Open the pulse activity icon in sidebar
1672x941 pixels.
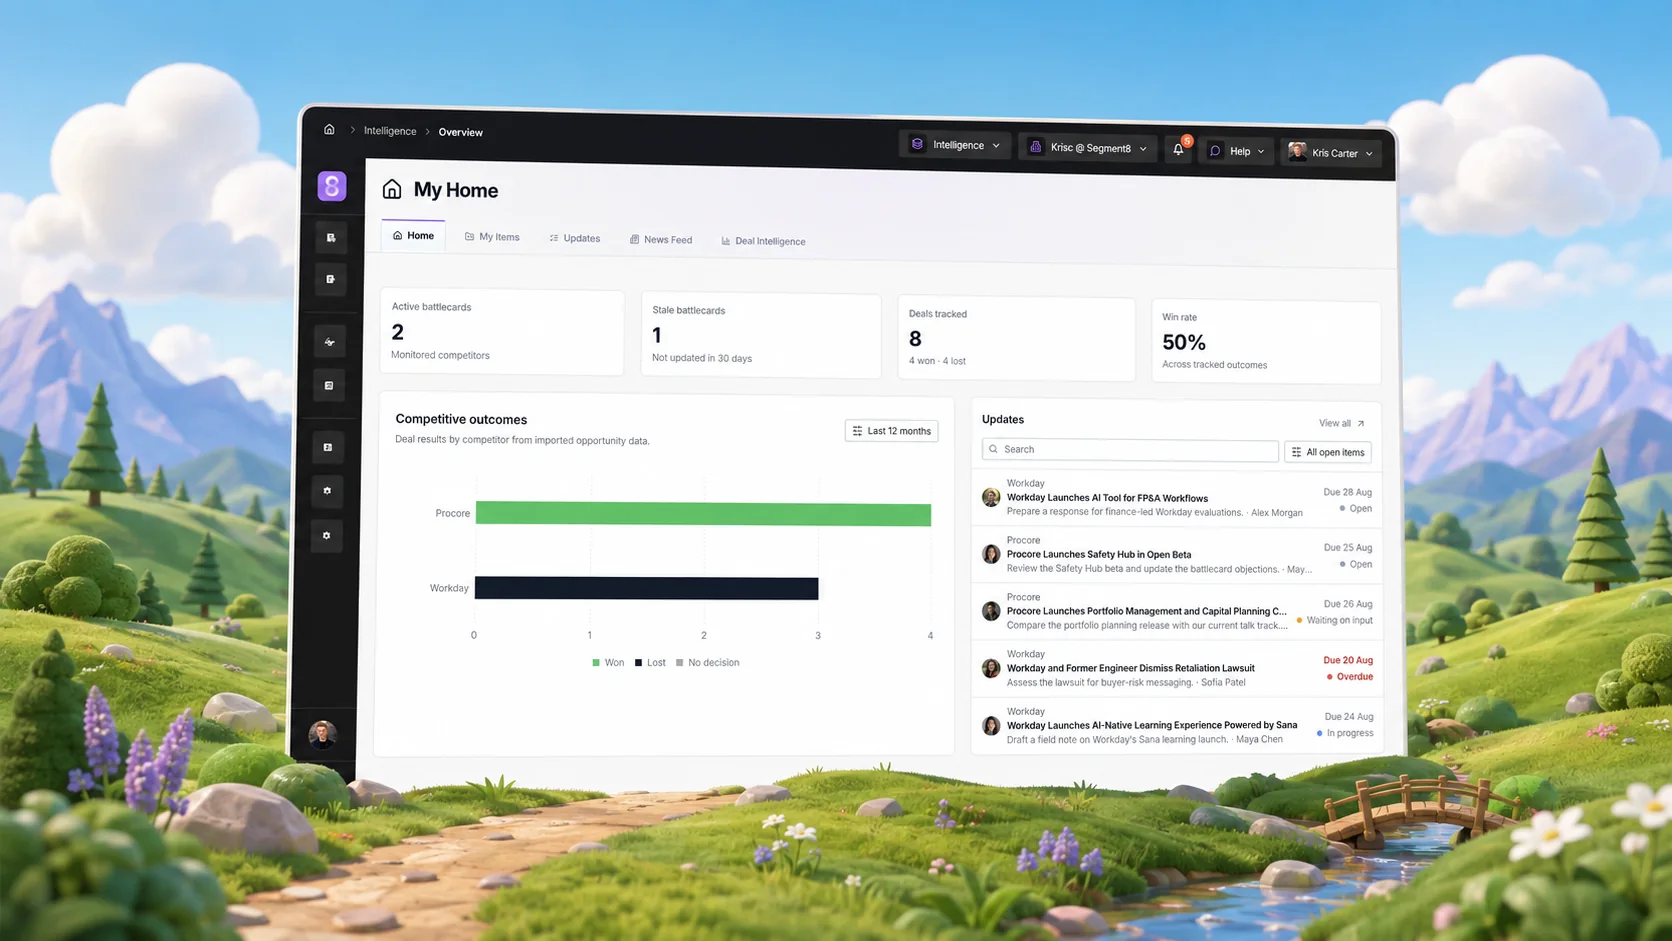329,342
